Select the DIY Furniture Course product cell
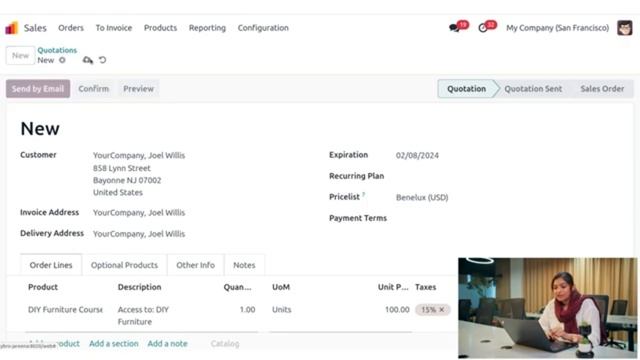 tap(65, 310)
